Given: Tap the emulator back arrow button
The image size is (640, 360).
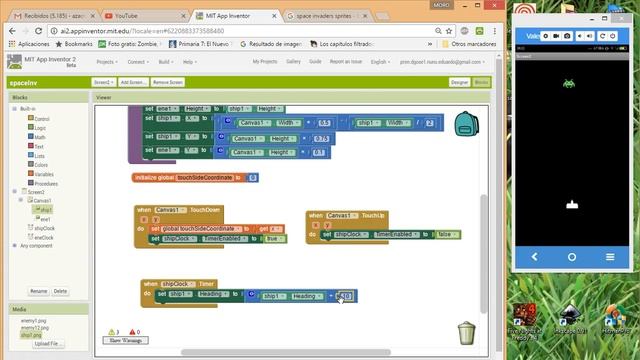Looking at the screenshot, I should pyautogui.click(x=534, y=257).
